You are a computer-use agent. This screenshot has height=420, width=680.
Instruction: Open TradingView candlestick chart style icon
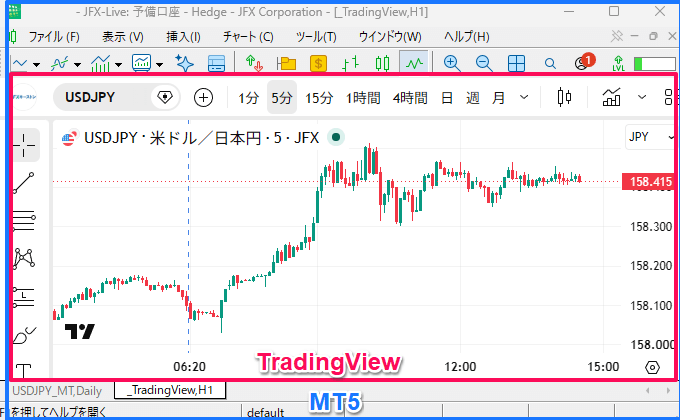564,97
